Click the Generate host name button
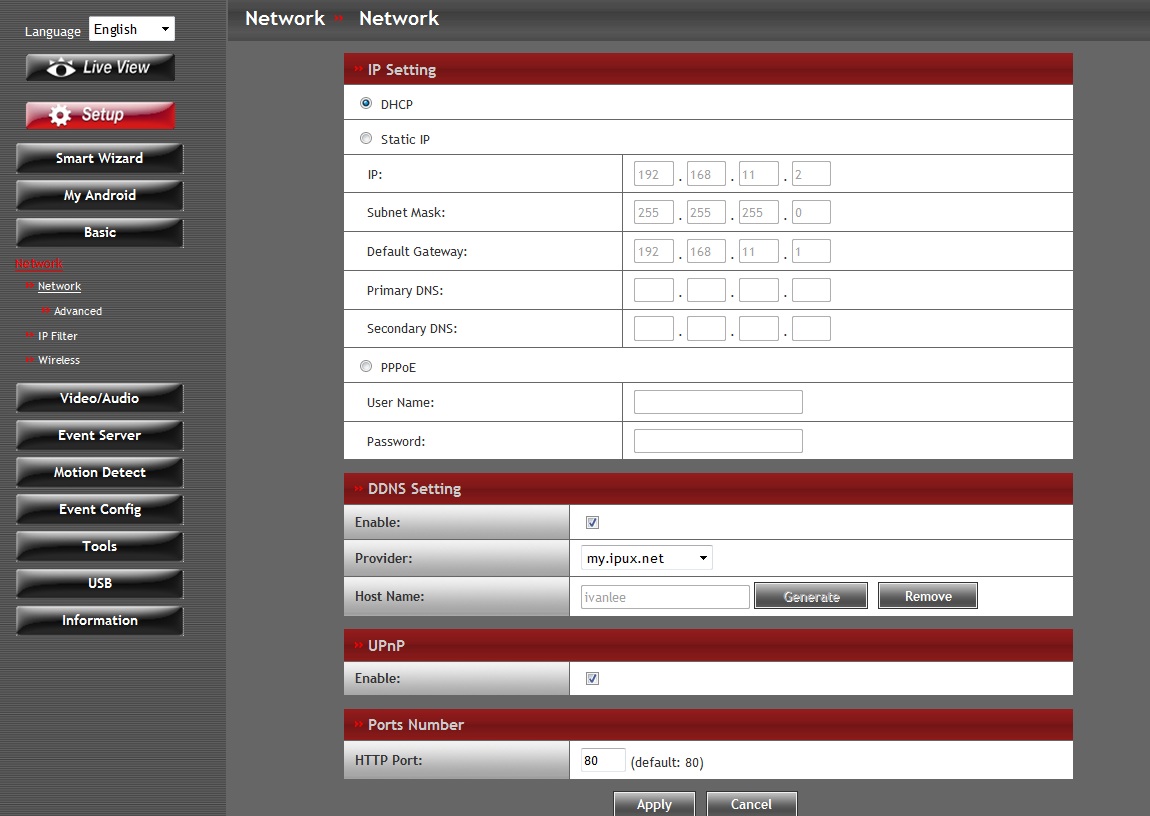This screenshot has height=816, width=1150. pyautogui.click(x=811, y=596)
